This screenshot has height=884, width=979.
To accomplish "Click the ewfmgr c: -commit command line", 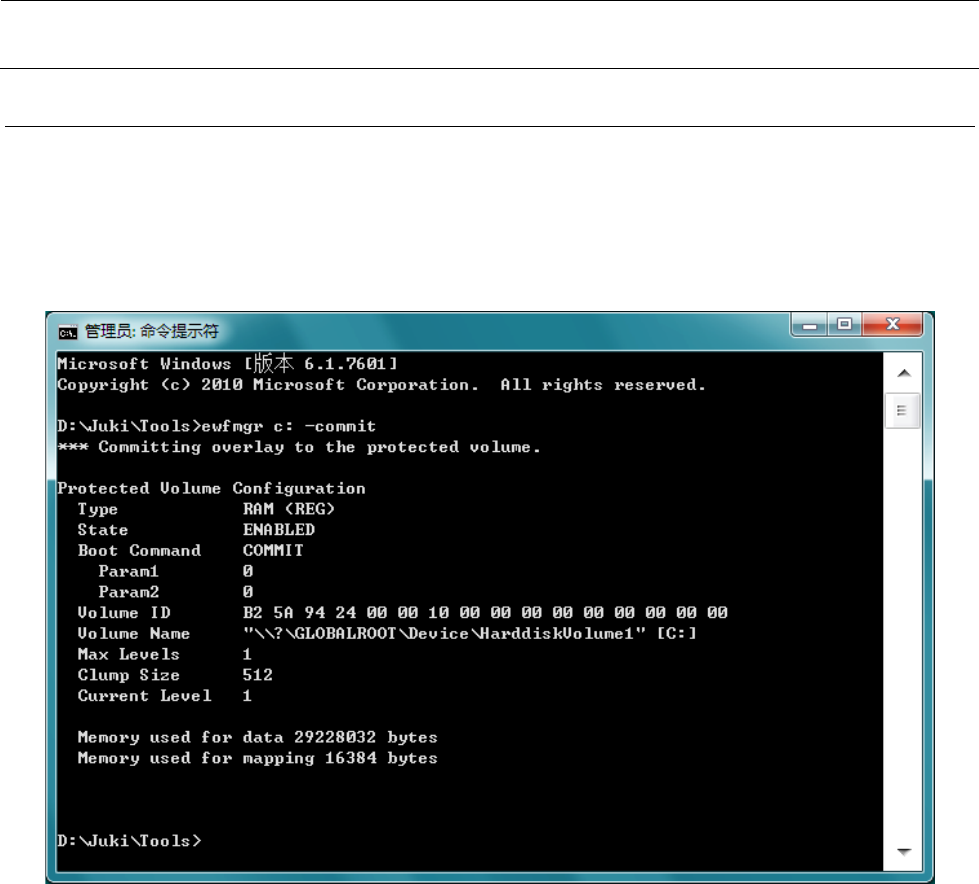I will (216, 426).
